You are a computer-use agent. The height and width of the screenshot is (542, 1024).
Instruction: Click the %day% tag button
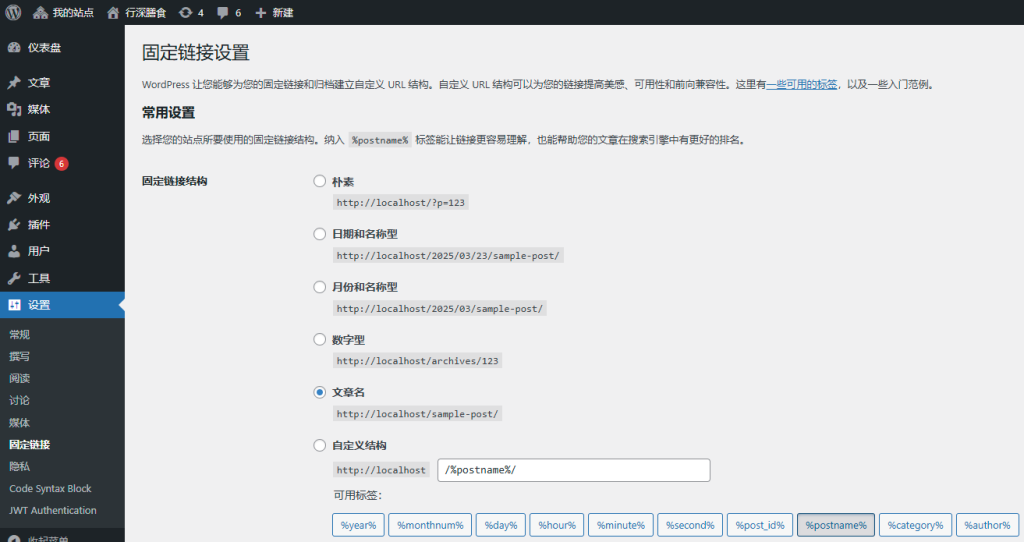pos(500,525)
